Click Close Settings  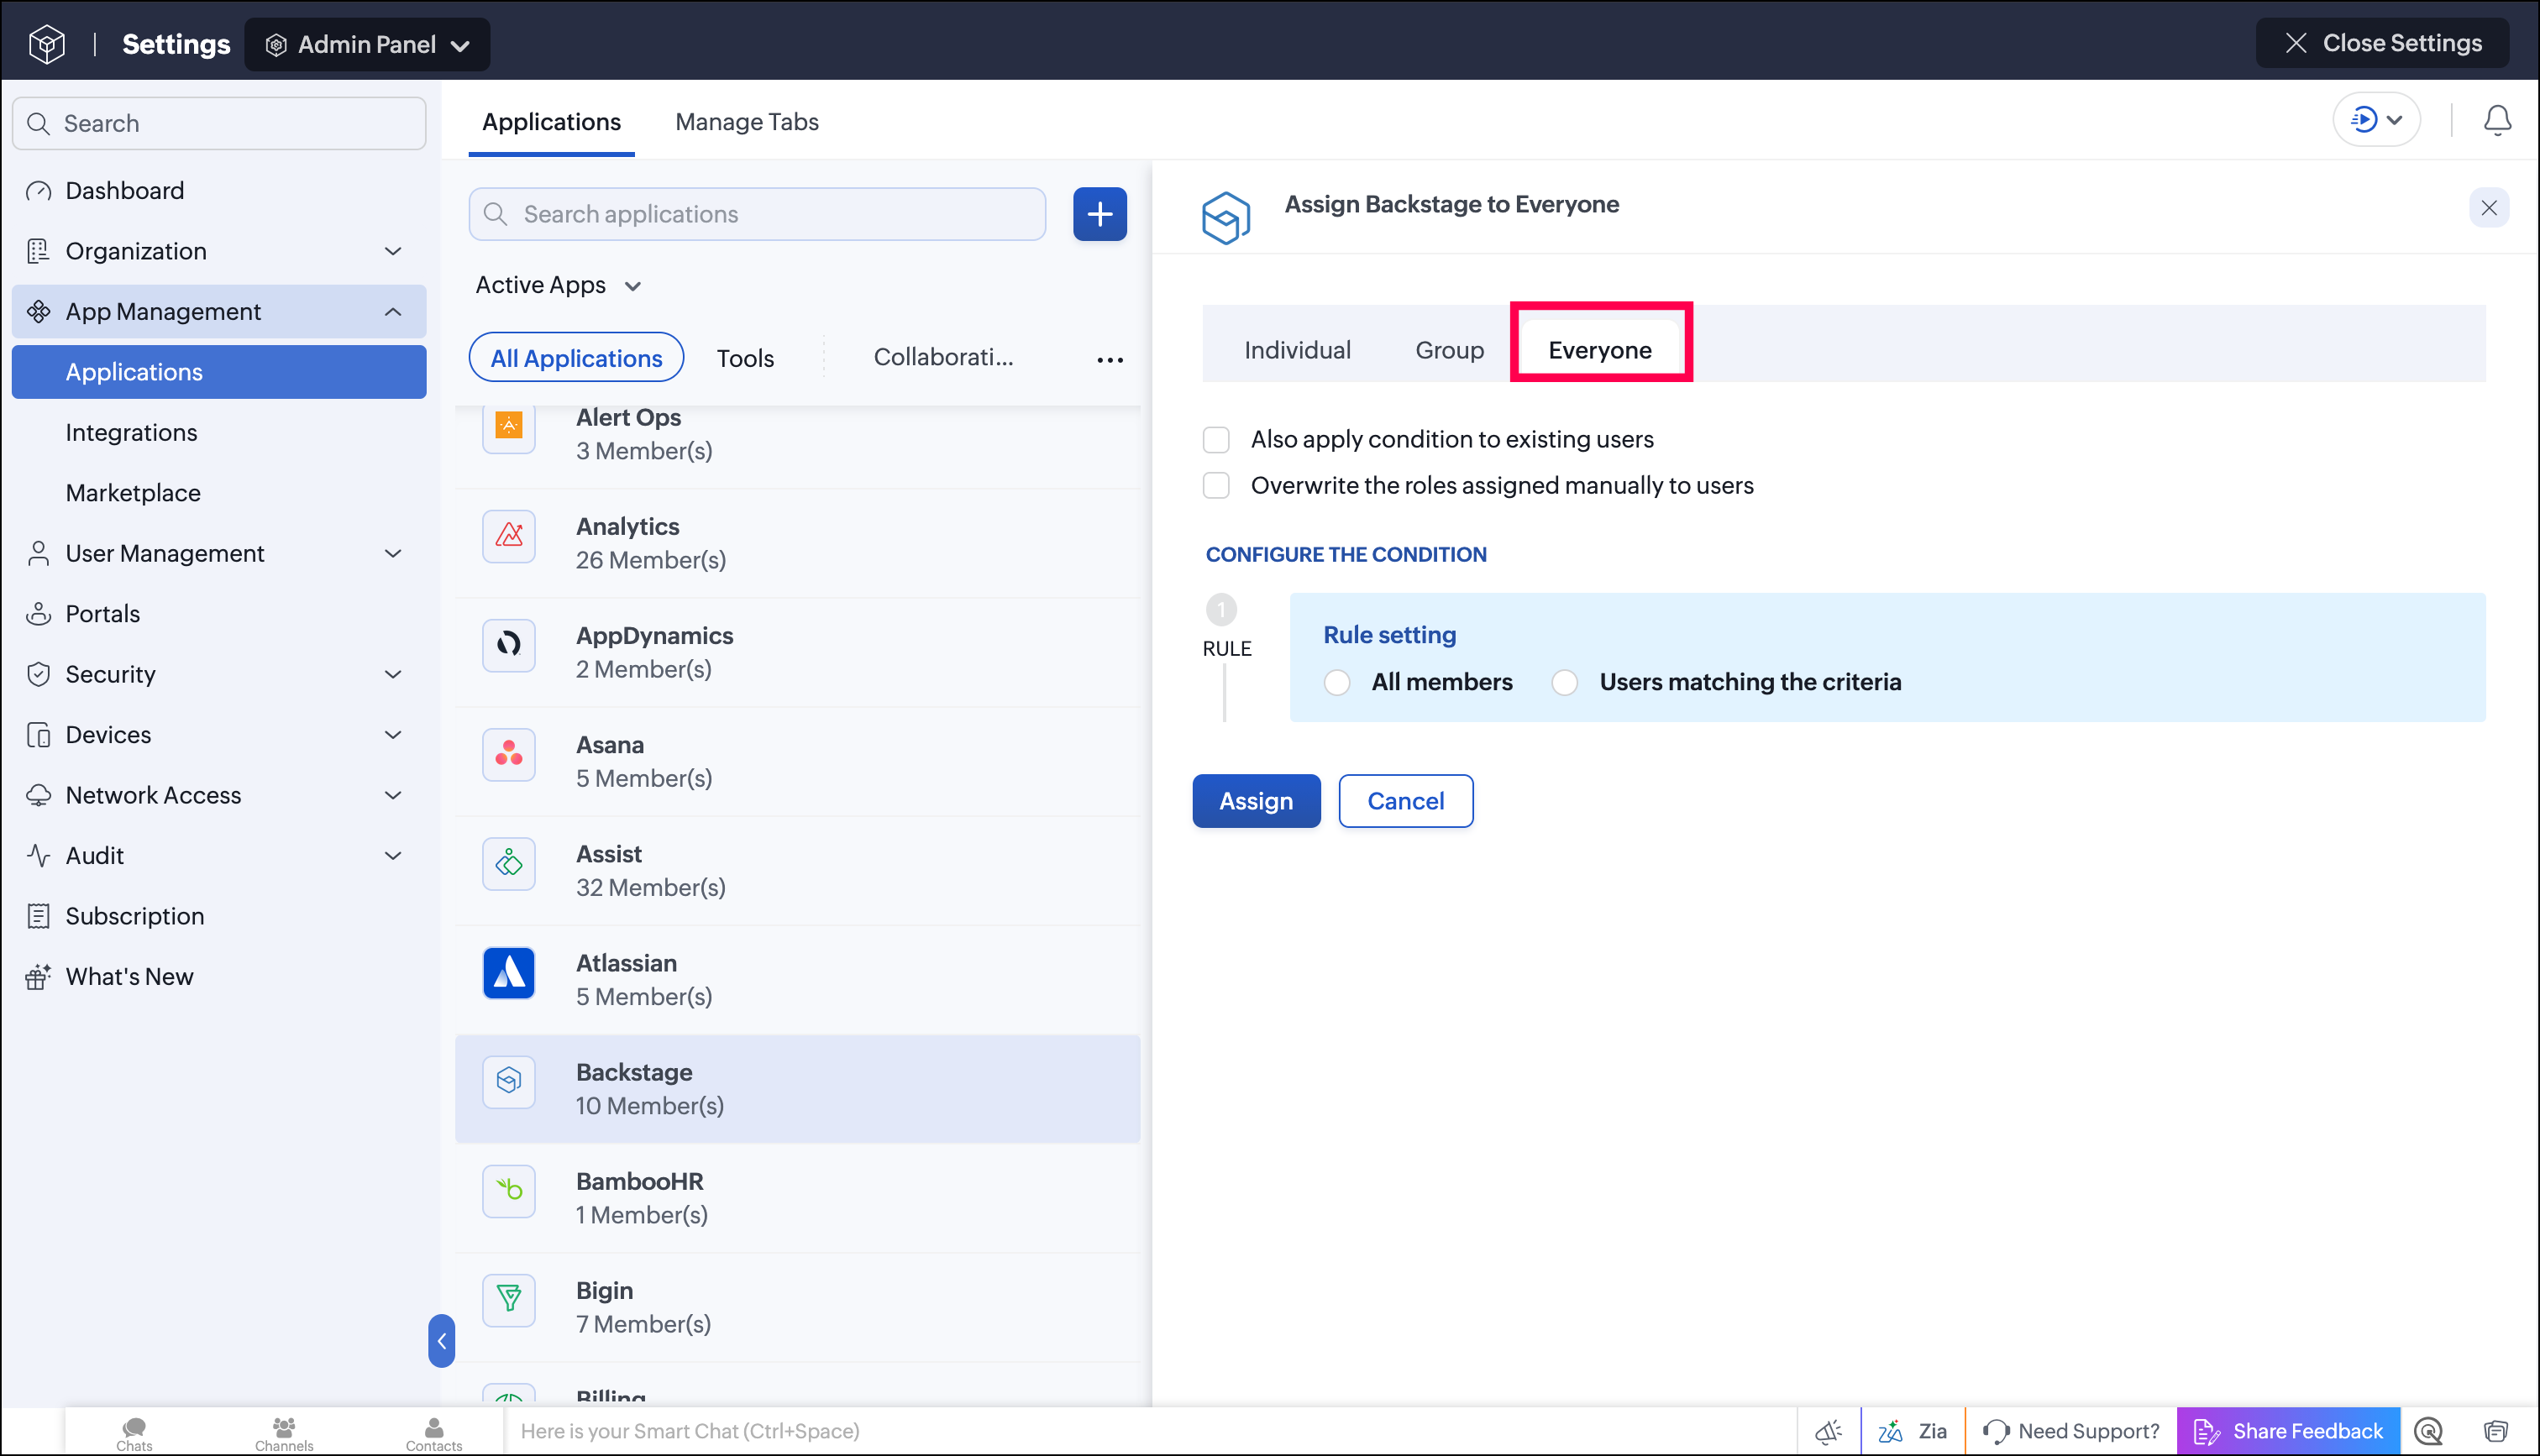click(2381, 43)
